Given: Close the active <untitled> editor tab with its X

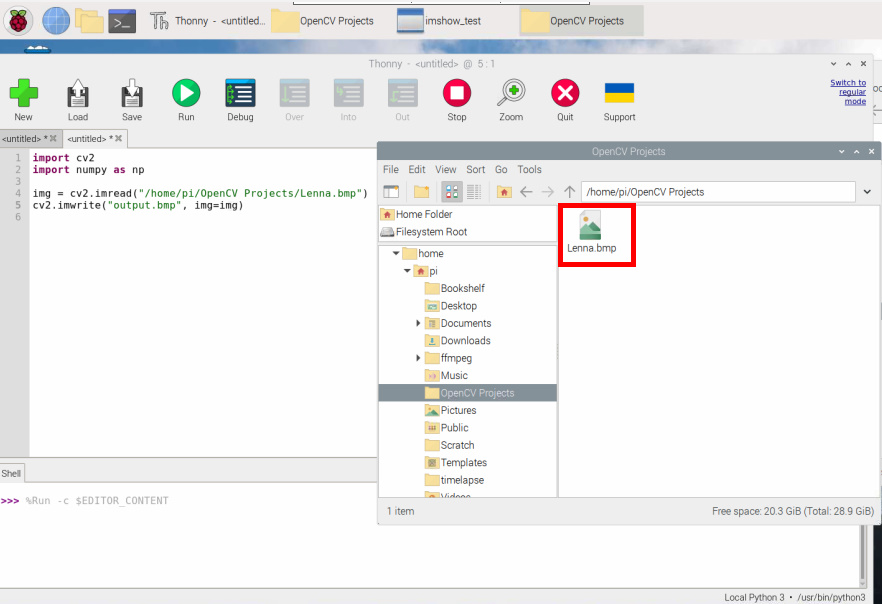Looking at the screenshot, I should [x=118, y=138].
